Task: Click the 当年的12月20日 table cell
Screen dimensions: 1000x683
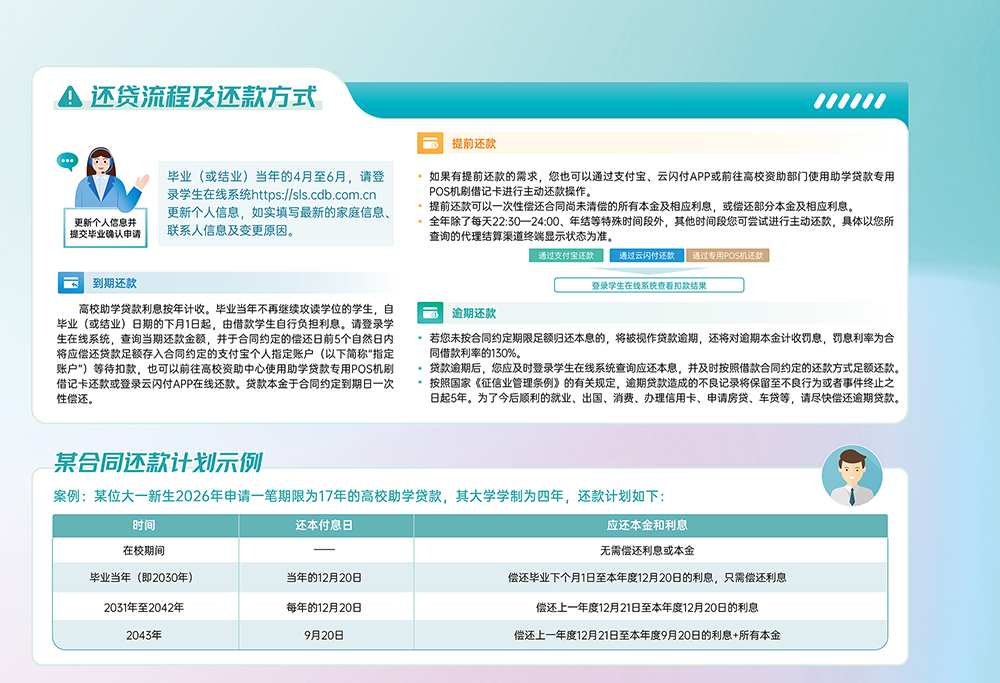Action: (x=324, y=578)
